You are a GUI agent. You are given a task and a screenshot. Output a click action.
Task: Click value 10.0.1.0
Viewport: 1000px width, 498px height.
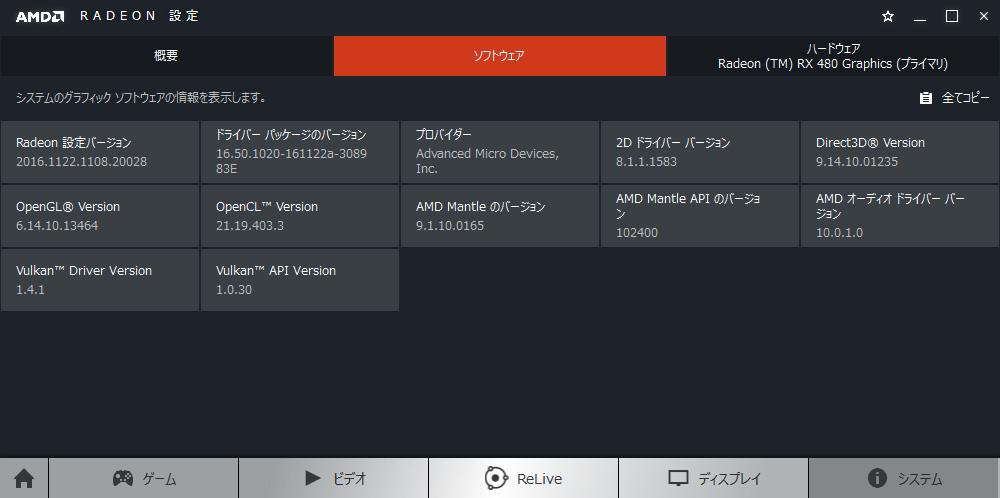coord(839,233)
